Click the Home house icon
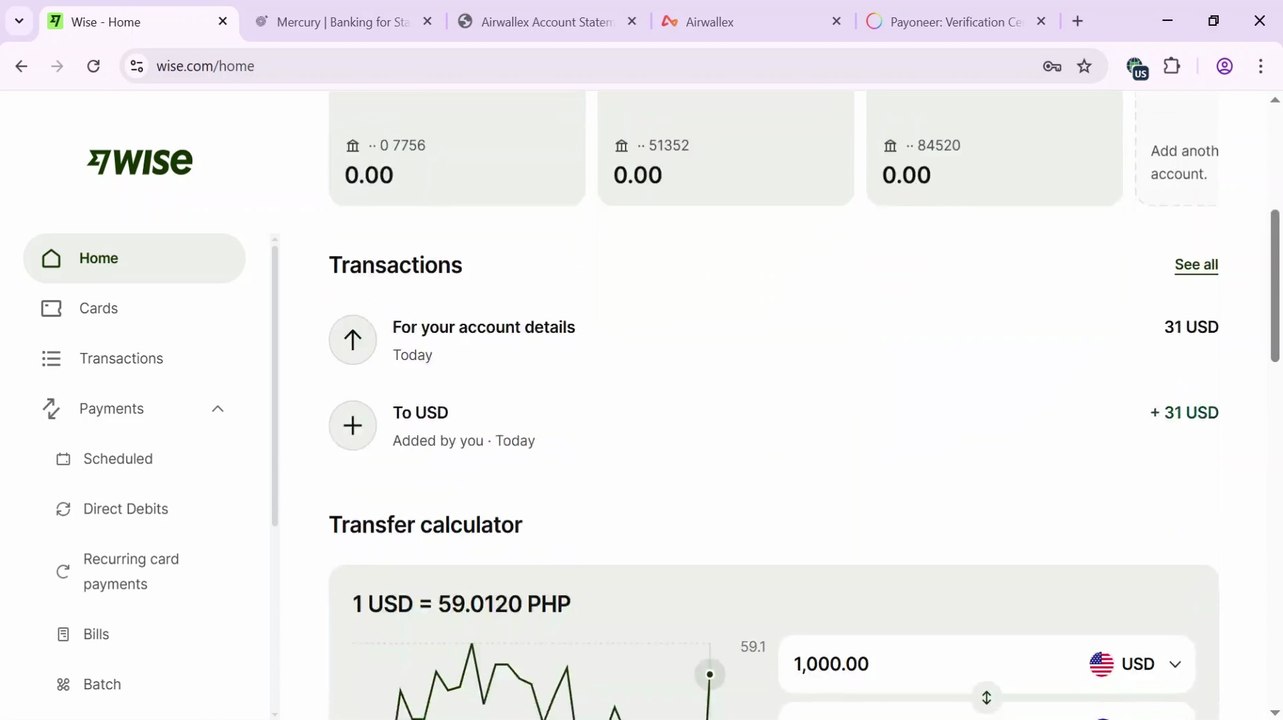 (x=51, y=258)
